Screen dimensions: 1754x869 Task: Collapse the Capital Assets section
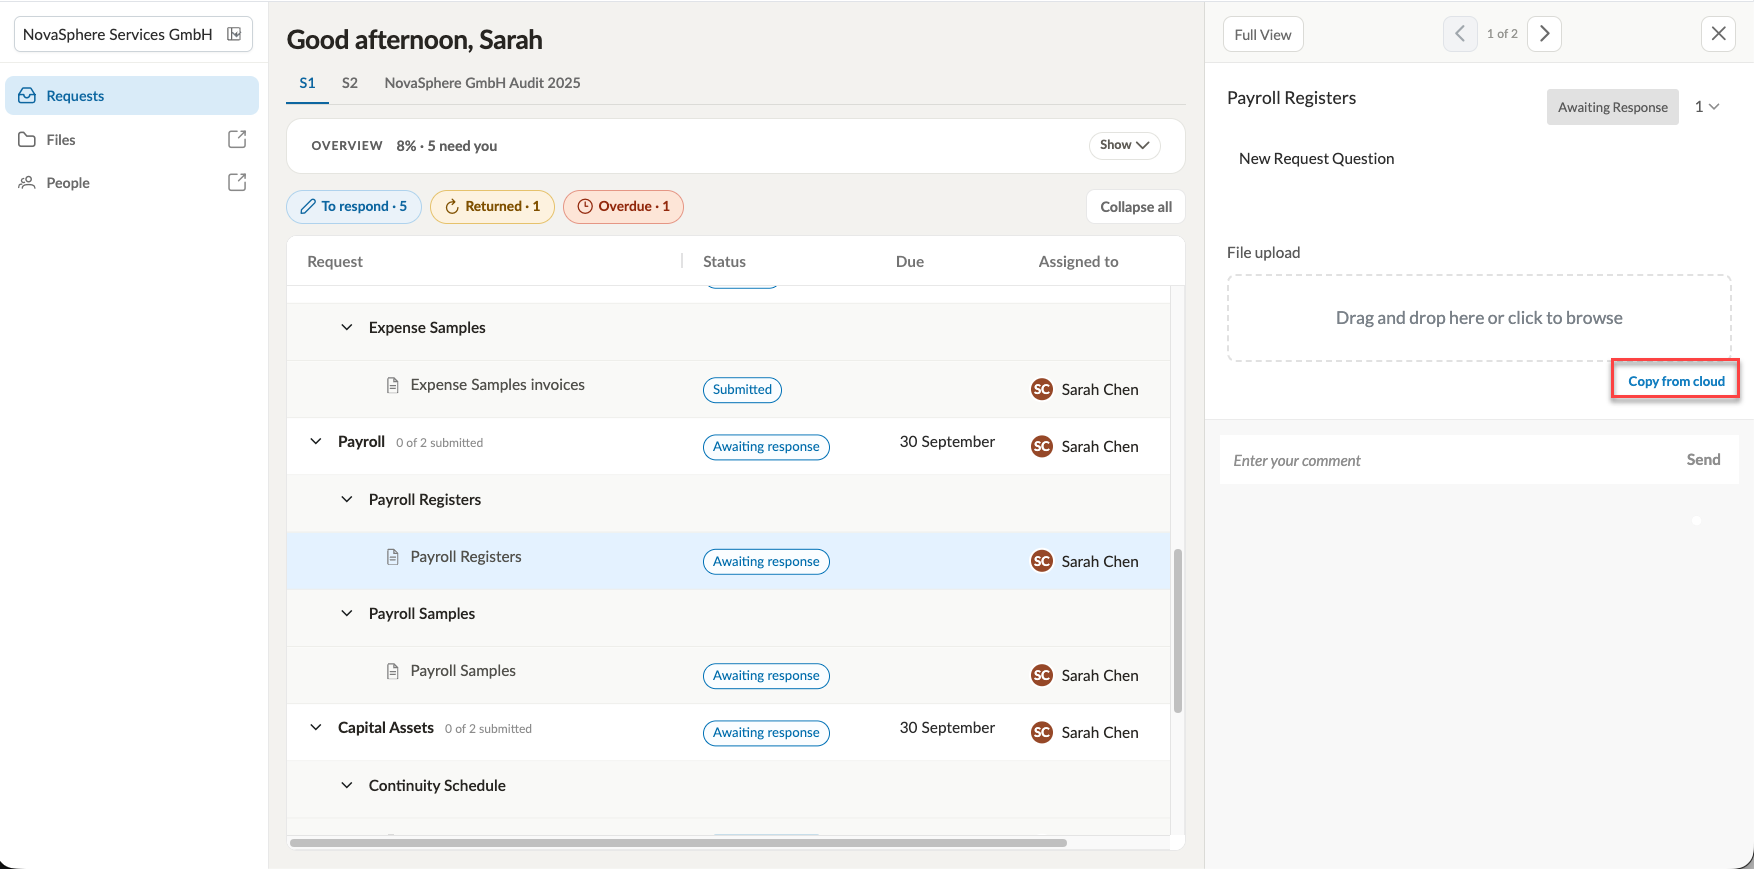316,728
